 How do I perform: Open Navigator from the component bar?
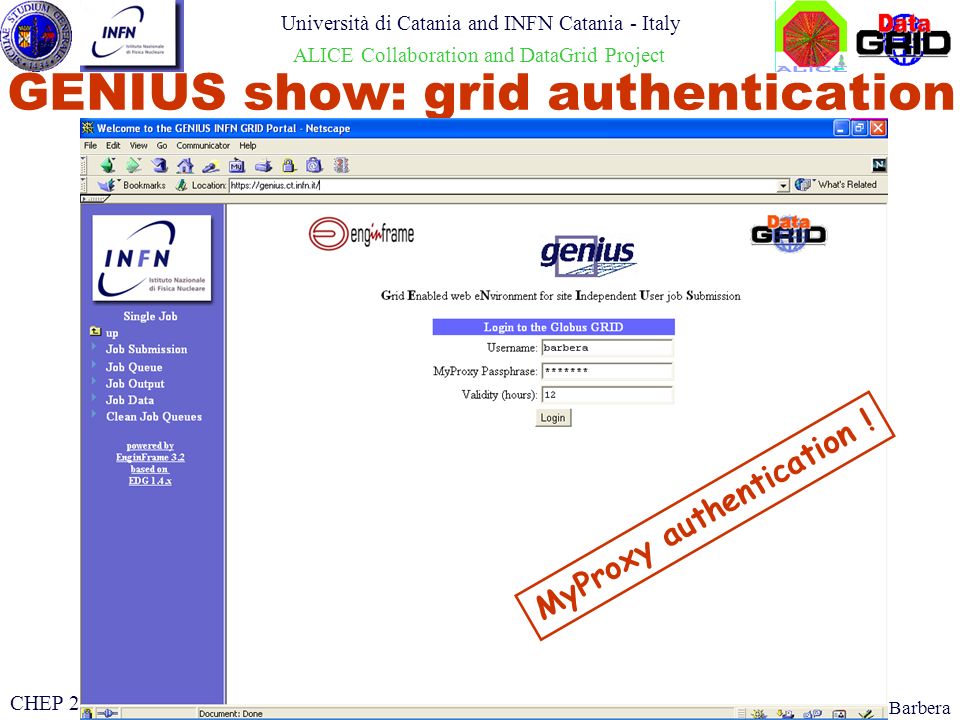[759, 714]
